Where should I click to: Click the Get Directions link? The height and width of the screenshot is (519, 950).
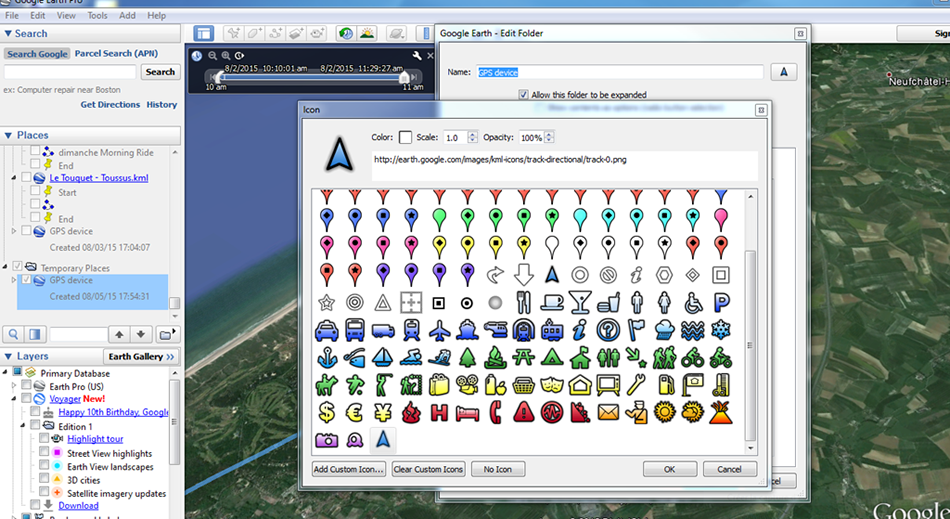[110, 105]
